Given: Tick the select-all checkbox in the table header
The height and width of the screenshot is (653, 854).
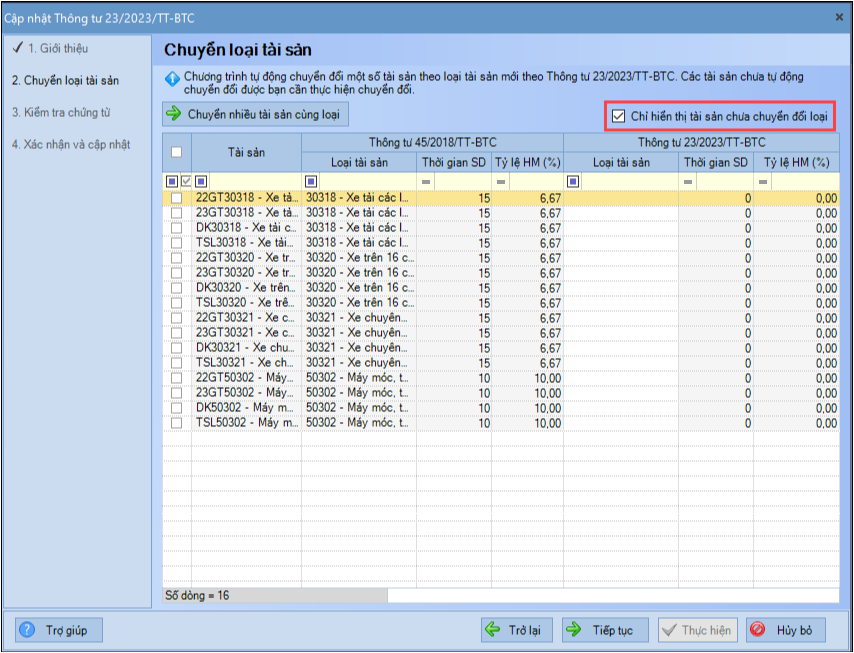Looking at the screenshot, I should coord(176,152).
